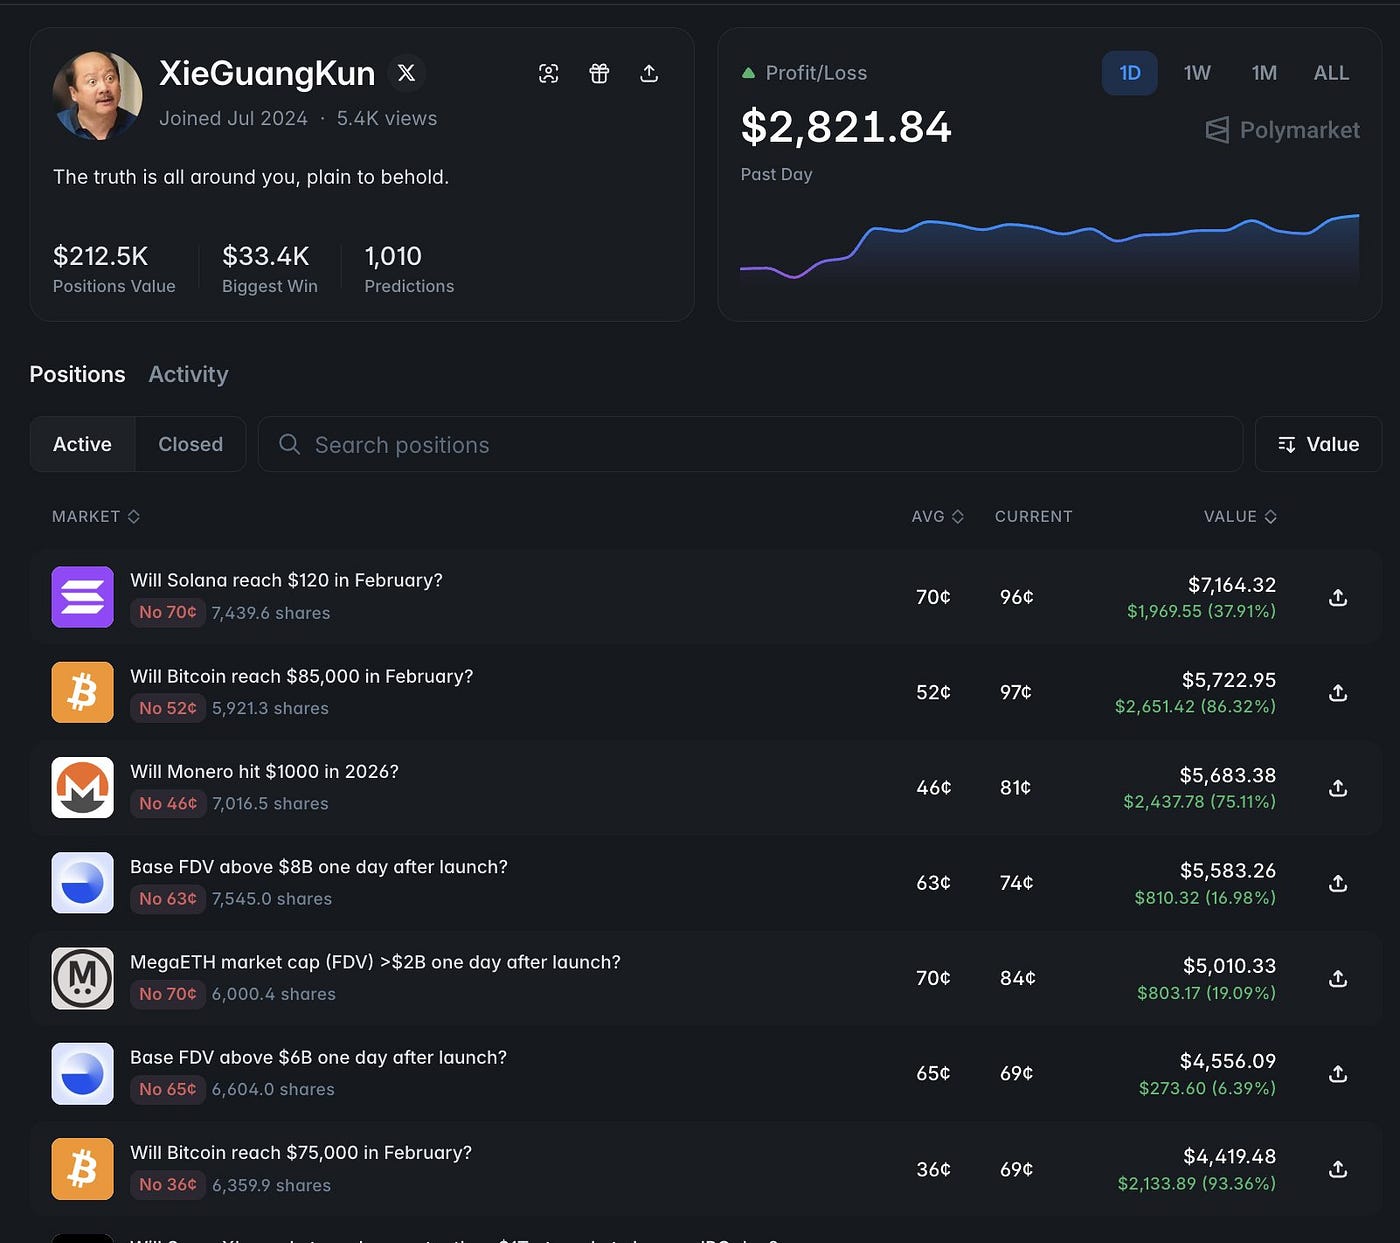Viewport: 1400px width, 1243px height.
Task: Switch to the Closed positions toggle
Action: (190, 444)
